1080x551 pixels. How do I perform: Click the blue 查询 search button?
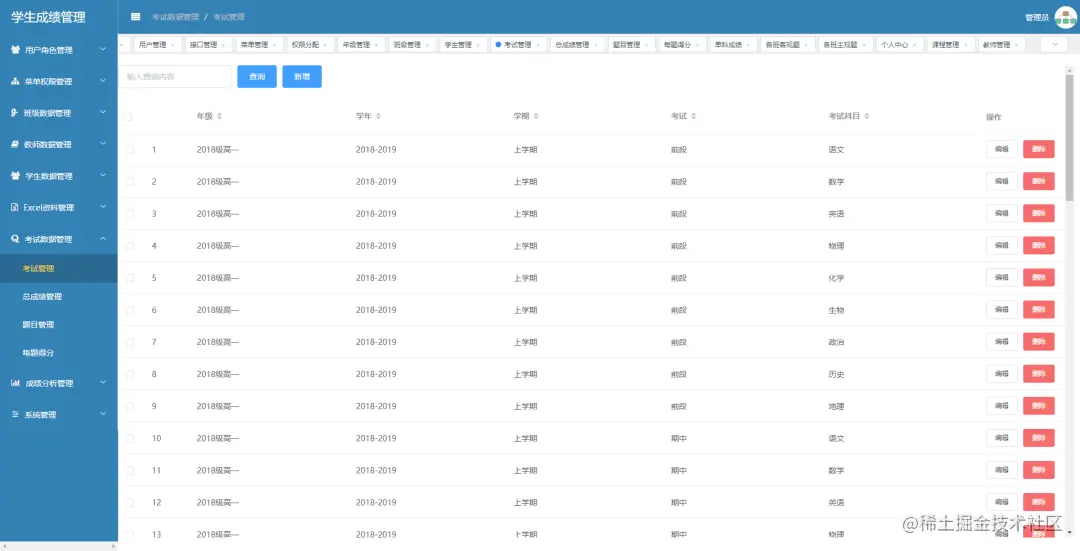point(257,76)
